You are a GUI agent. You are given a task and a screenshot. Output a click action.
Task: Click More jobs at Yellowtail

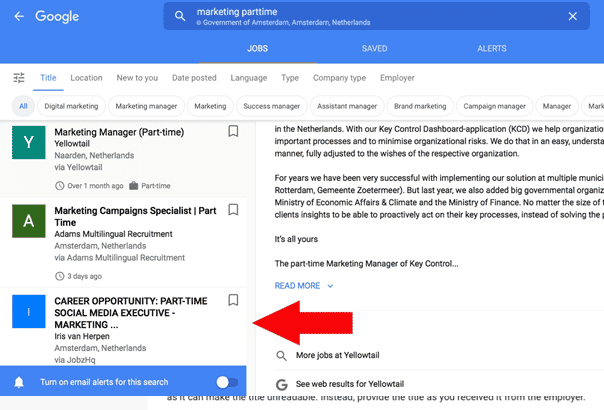click(x=338, y=355)
